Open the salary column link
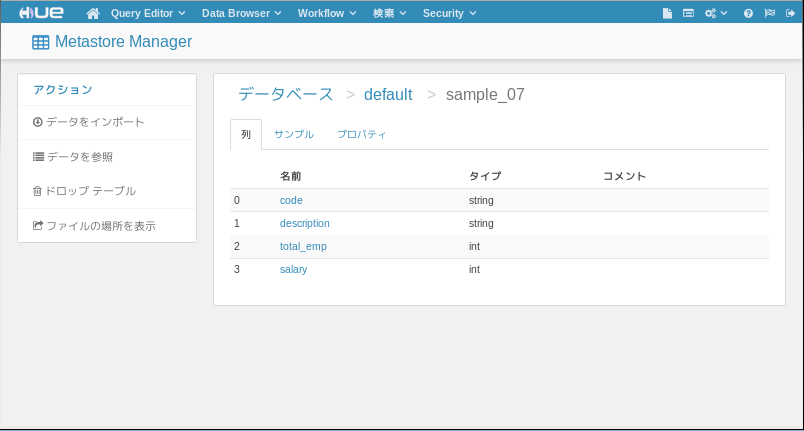The width and height of the screenshot is (804, 431). point(293,270)
